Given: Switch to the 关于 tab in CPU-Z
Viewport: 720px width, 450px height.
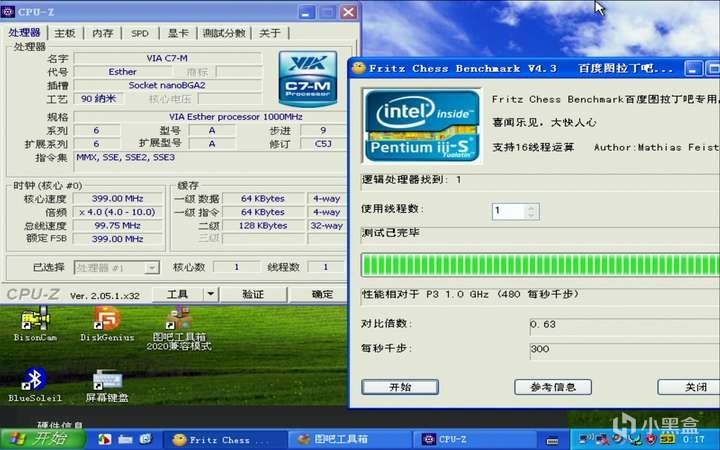Looking at the screenshot, I should pos(270,33).
